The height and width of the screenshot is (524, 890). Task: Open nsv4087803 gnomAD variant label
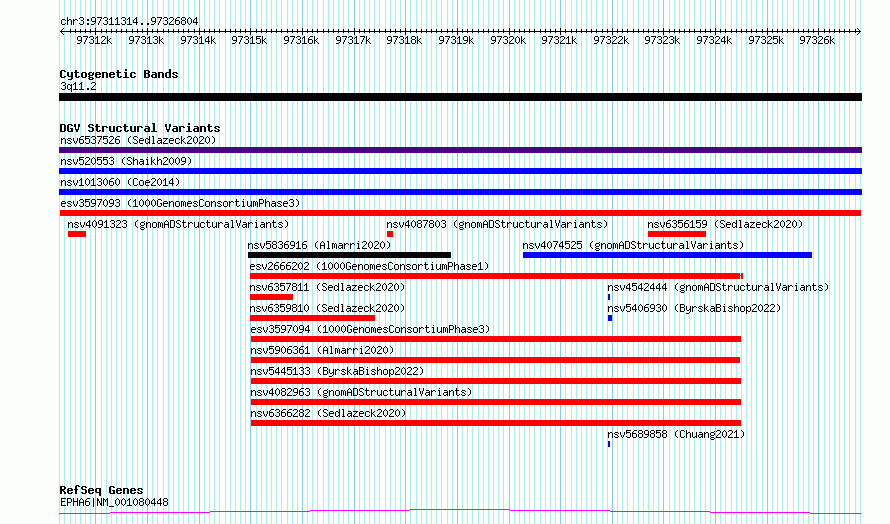click(x=497, y=224)
